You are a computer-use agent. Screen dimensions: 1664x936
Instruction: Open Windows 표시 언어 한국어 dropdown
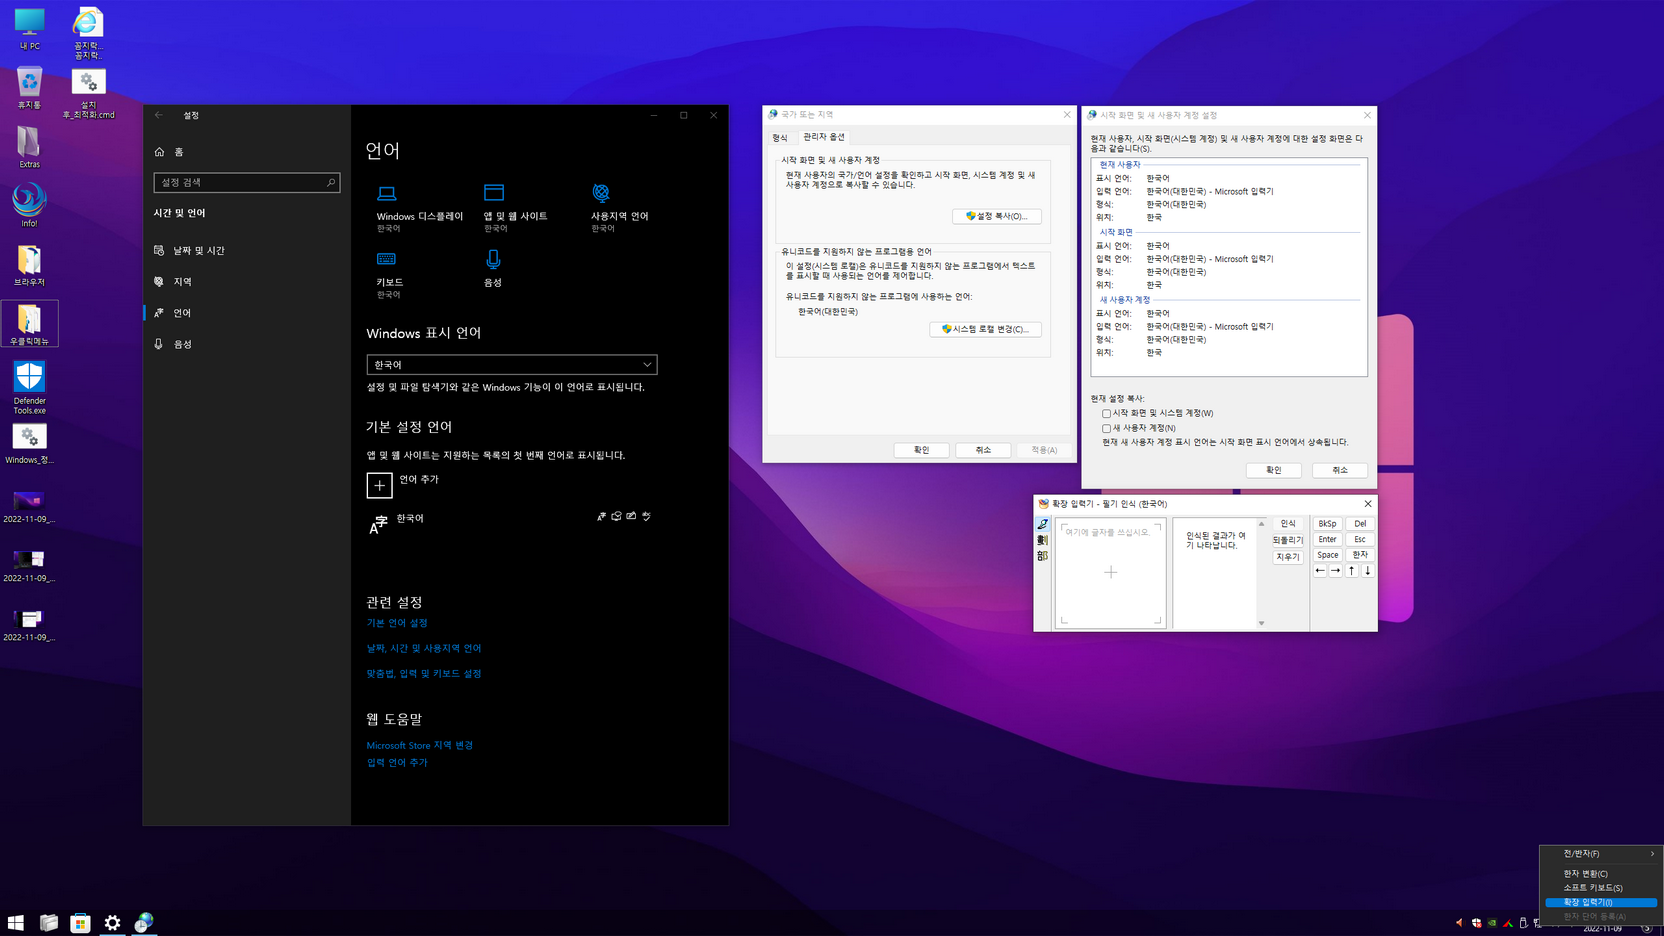pyautogui.click(x=512, y=365)
